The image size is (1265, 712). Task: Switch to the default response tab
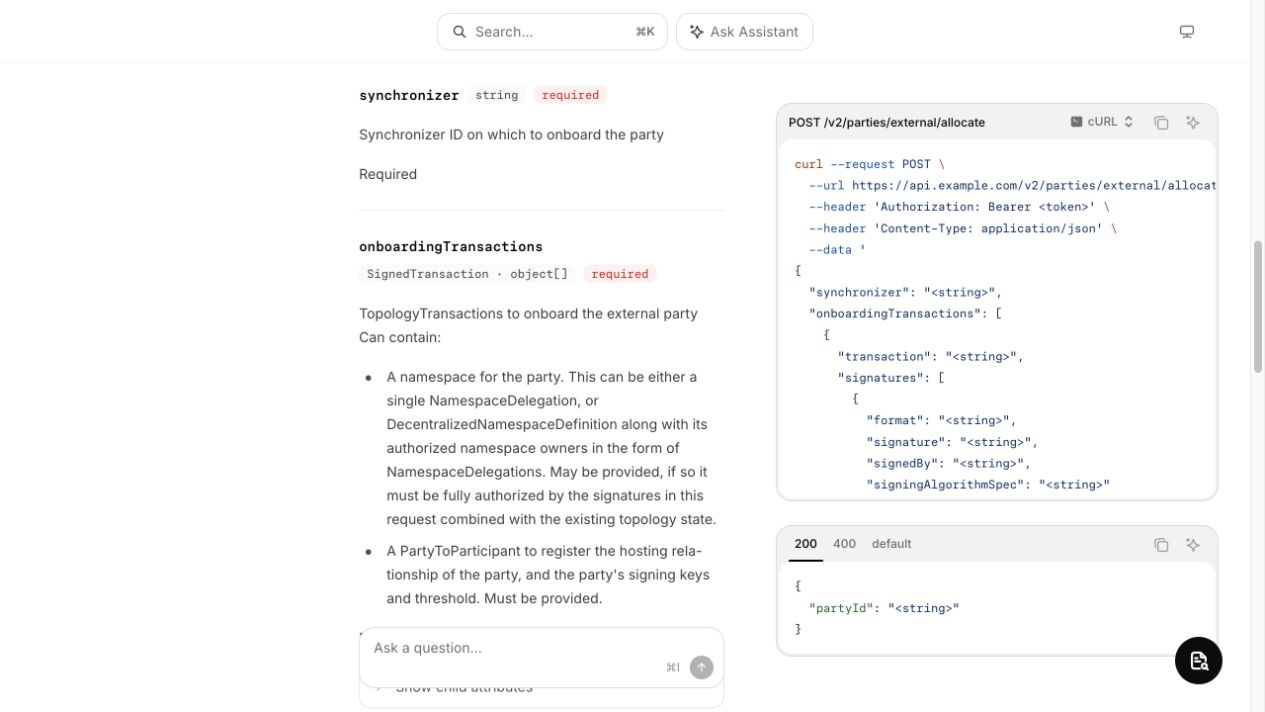click(891, 544)
